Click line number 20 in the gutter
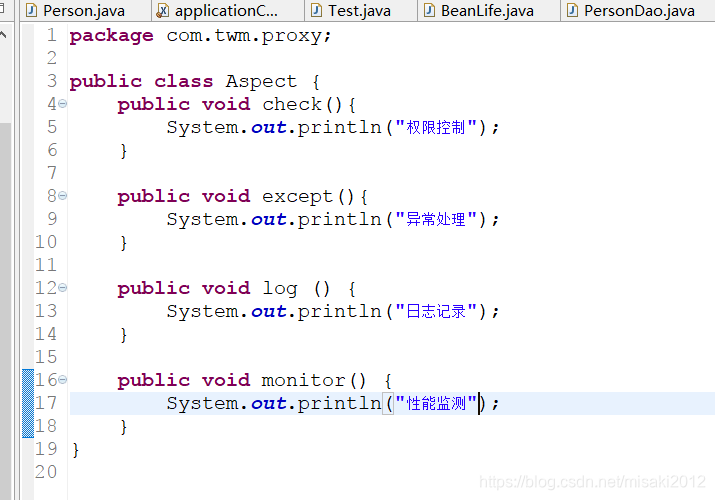This screenshot has width=715, height=500. [46, 472]
